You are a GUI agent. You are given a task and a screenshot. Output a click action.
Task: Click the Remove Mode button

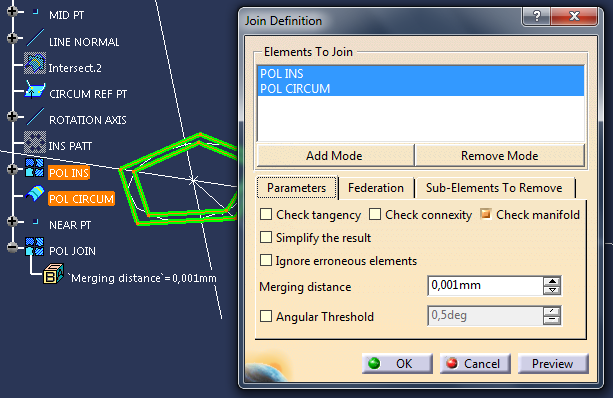(500, 156)
